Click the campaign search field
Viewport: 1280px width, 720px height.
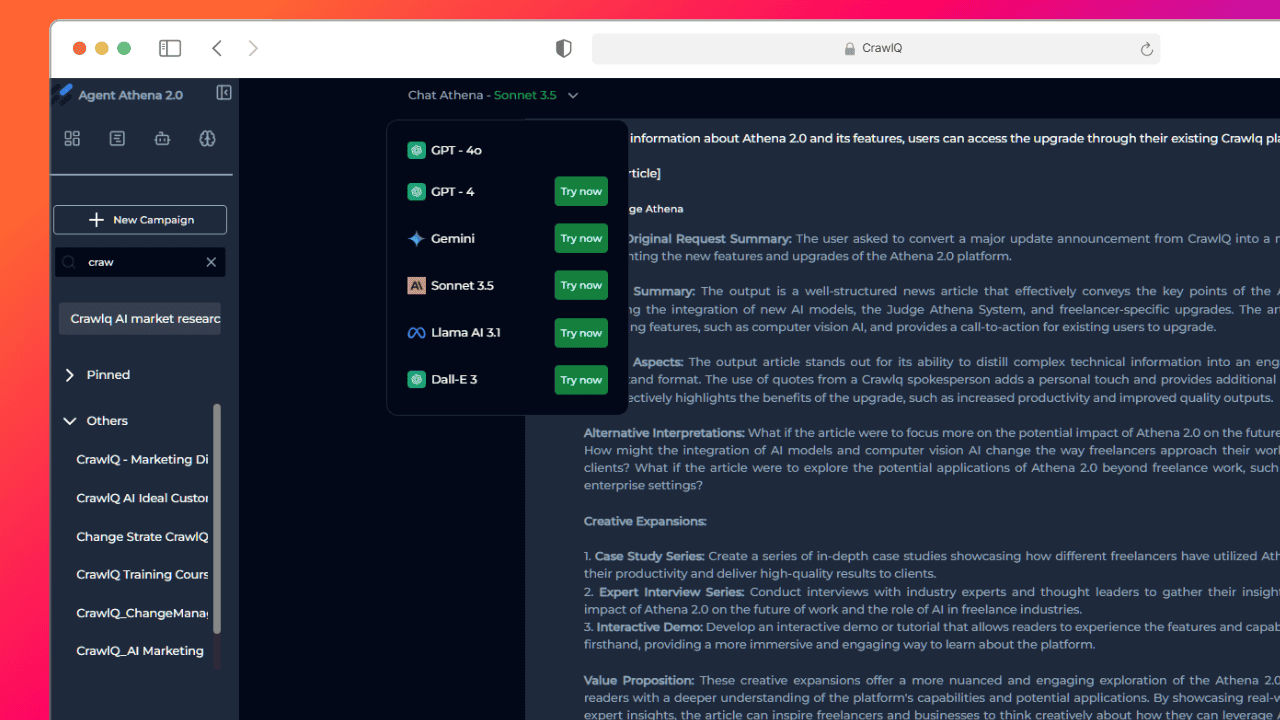click(140, 262)
